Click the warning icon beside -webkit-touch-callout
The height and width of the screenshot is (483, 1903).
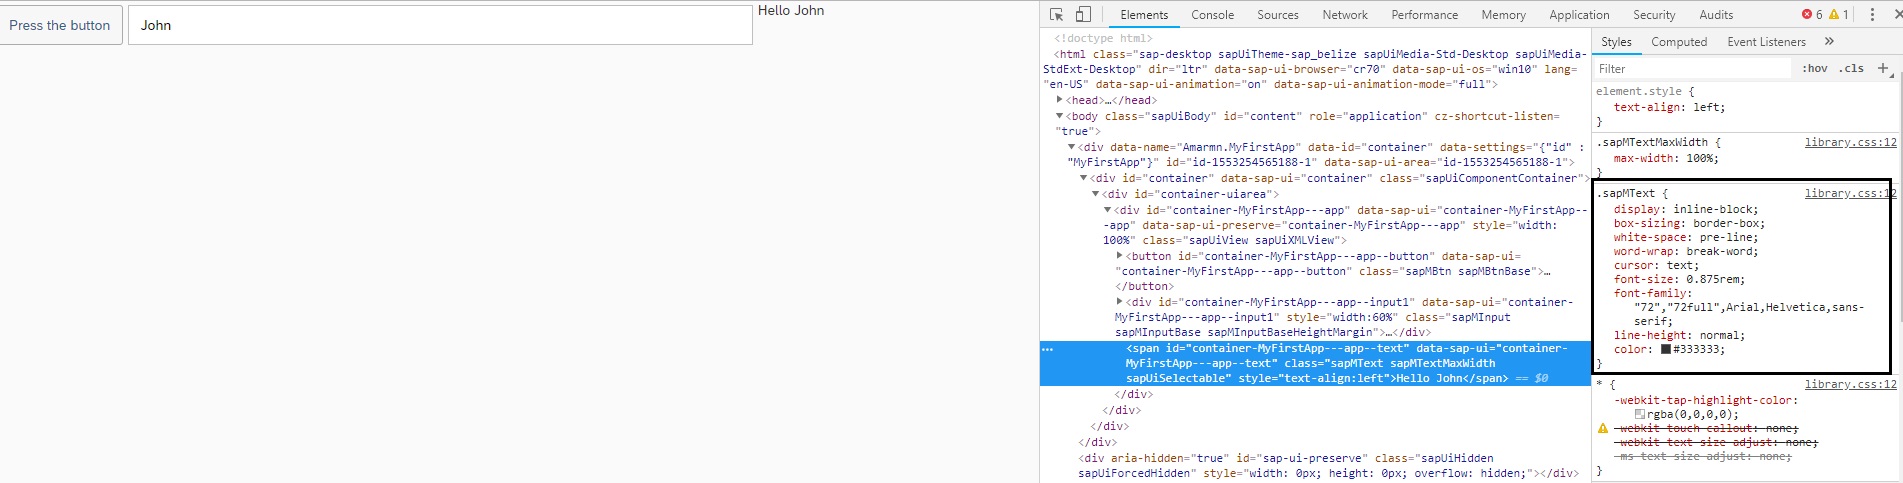tap(1603, 428)
